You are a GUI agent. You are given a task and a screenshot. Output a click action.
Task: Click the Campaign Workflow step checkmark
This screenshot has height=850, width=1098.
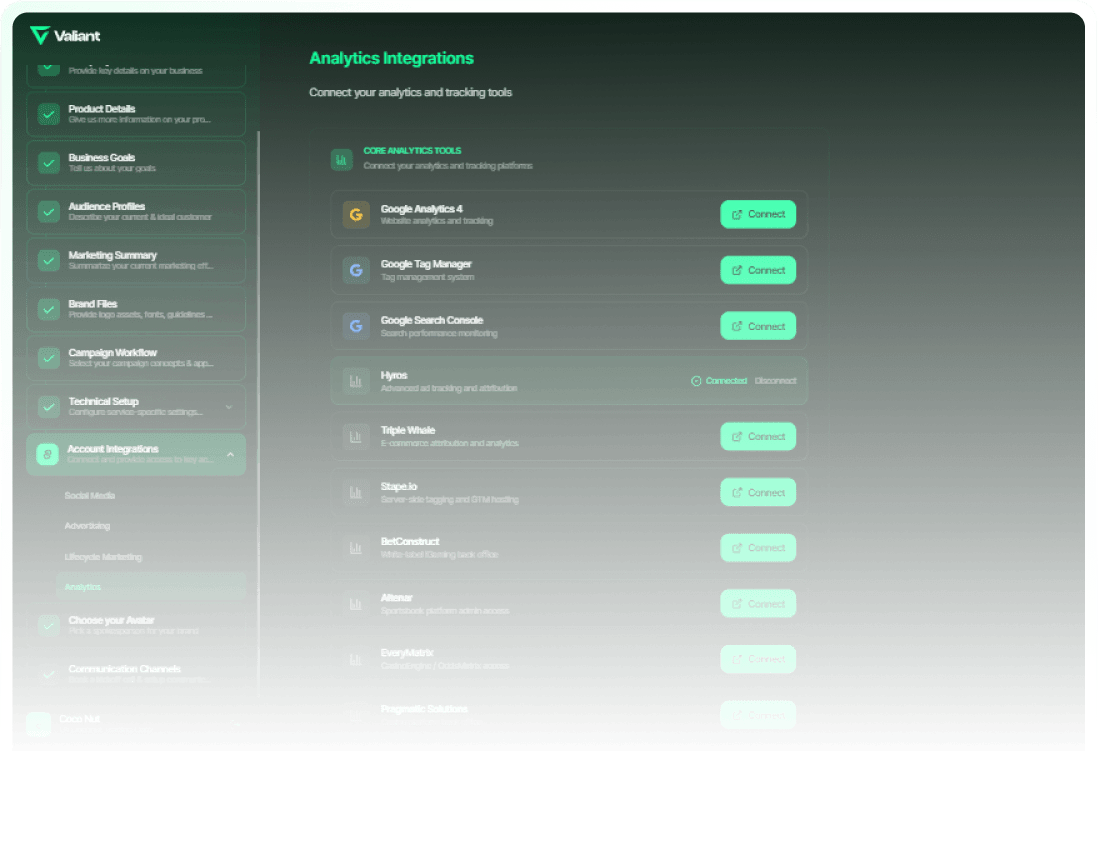click(x=48, y=358)
